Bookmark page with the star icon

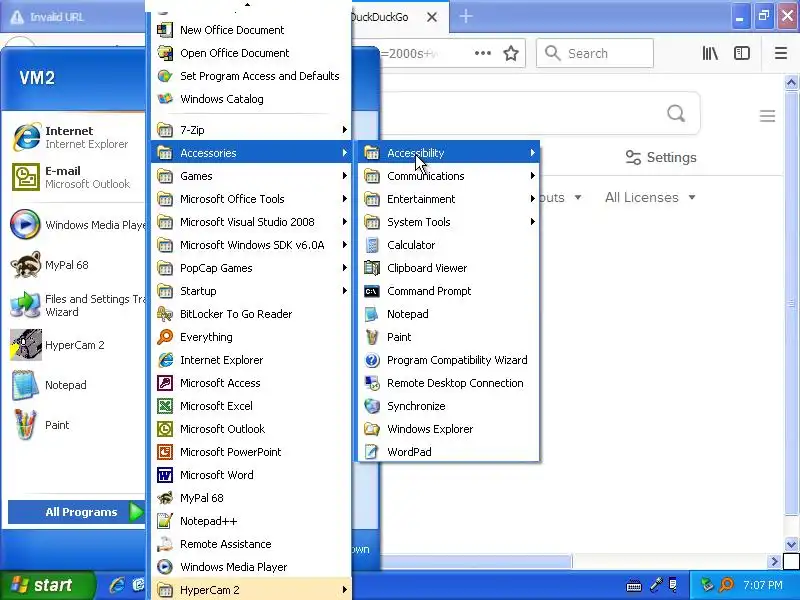(x=511, y=53)
